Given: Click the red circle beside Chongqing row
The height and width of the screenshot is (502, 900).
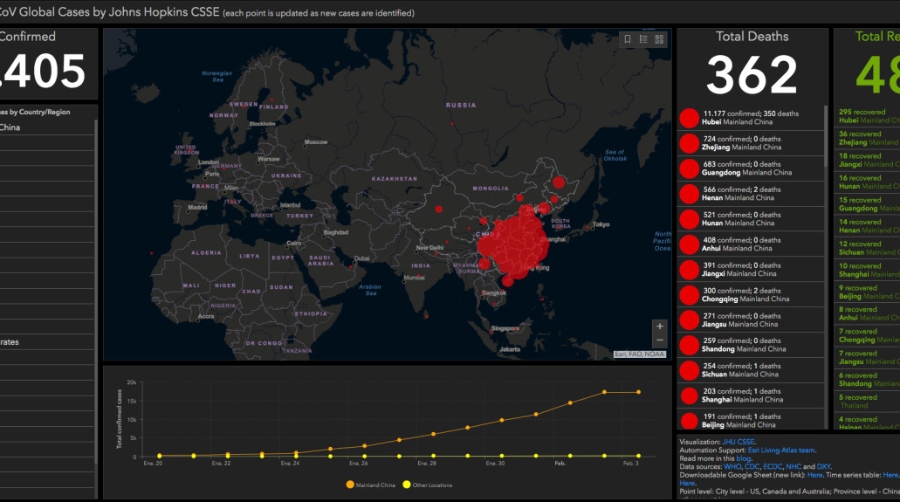Looking at the screenshot, I should (x=689, y=295).
